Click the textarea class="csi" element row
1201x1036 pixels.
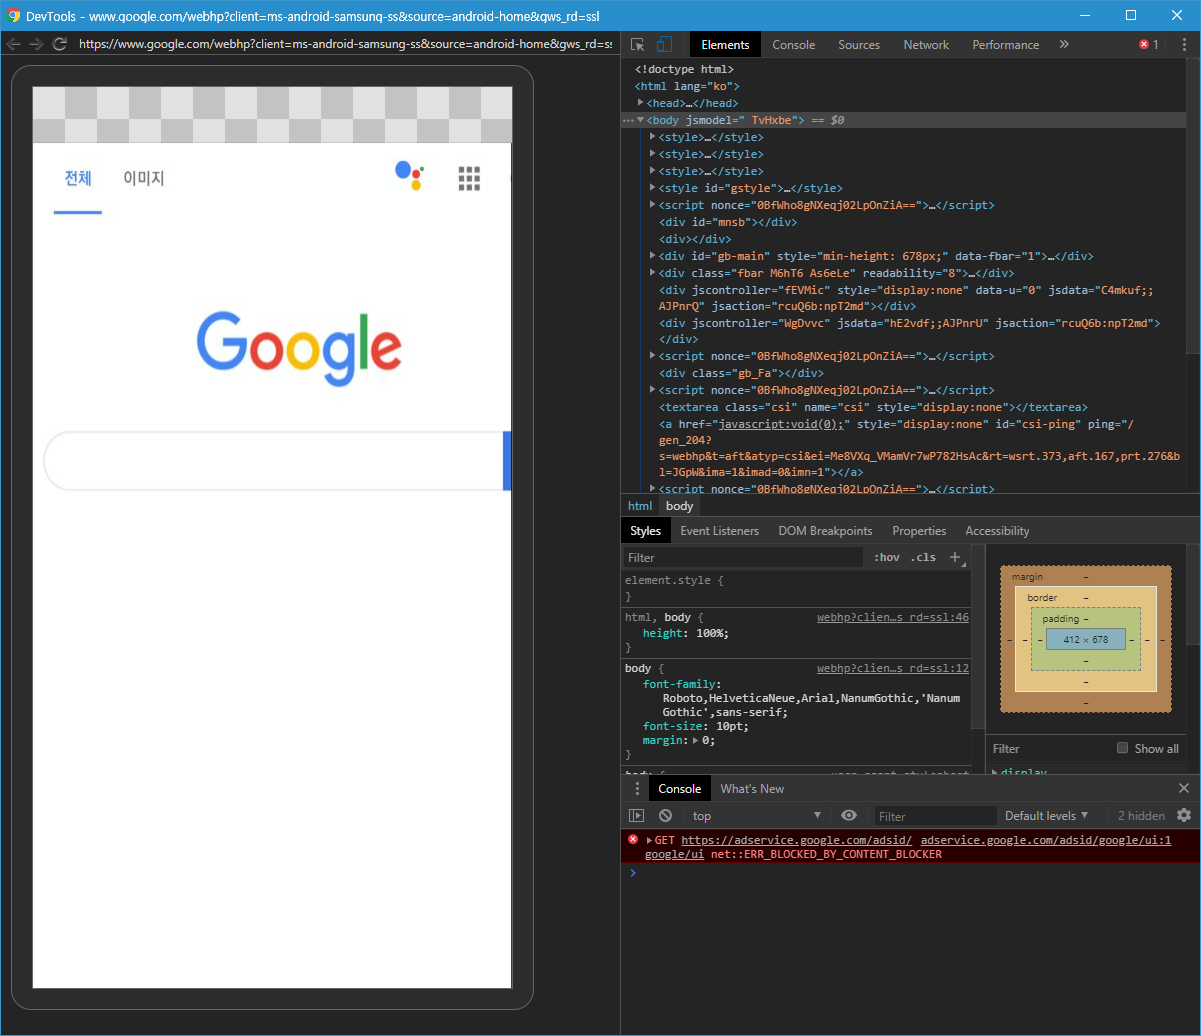[873, 407]
